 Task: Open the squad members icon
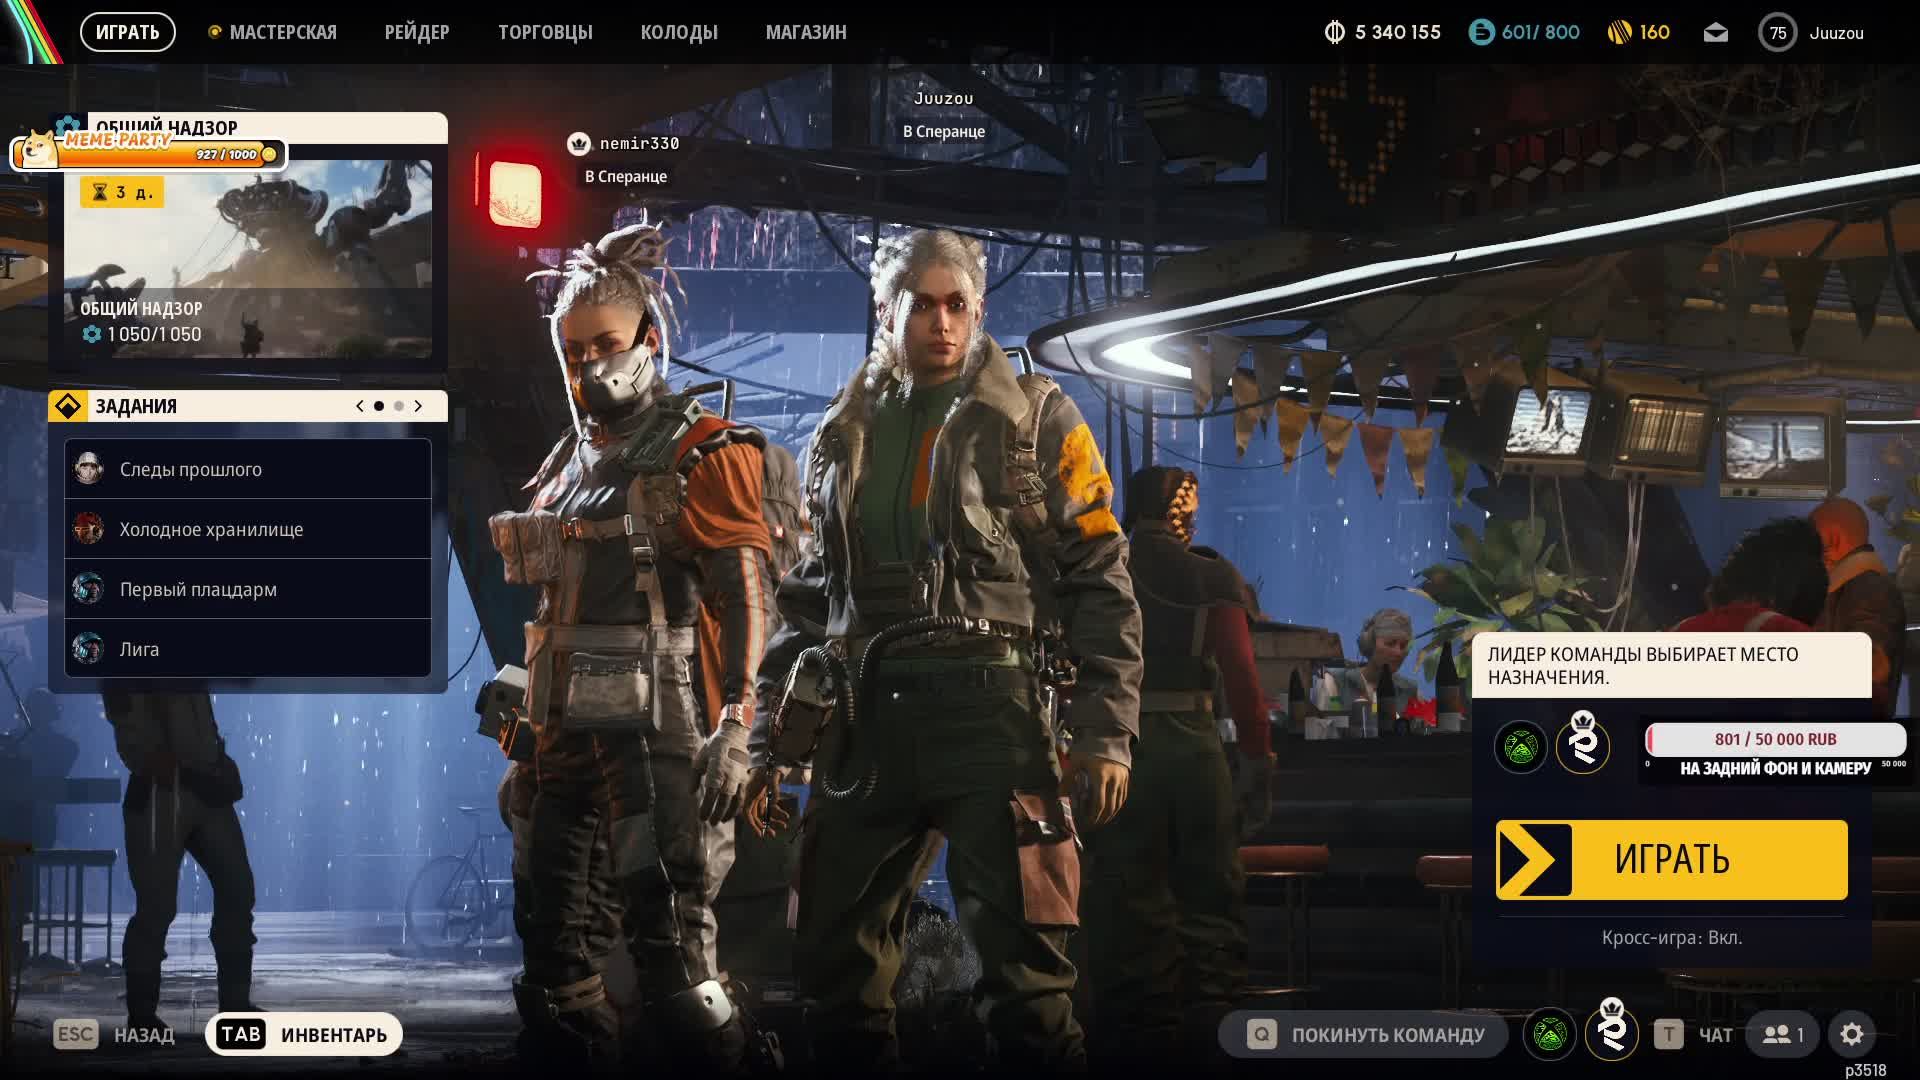[x=1783, y=1034]
